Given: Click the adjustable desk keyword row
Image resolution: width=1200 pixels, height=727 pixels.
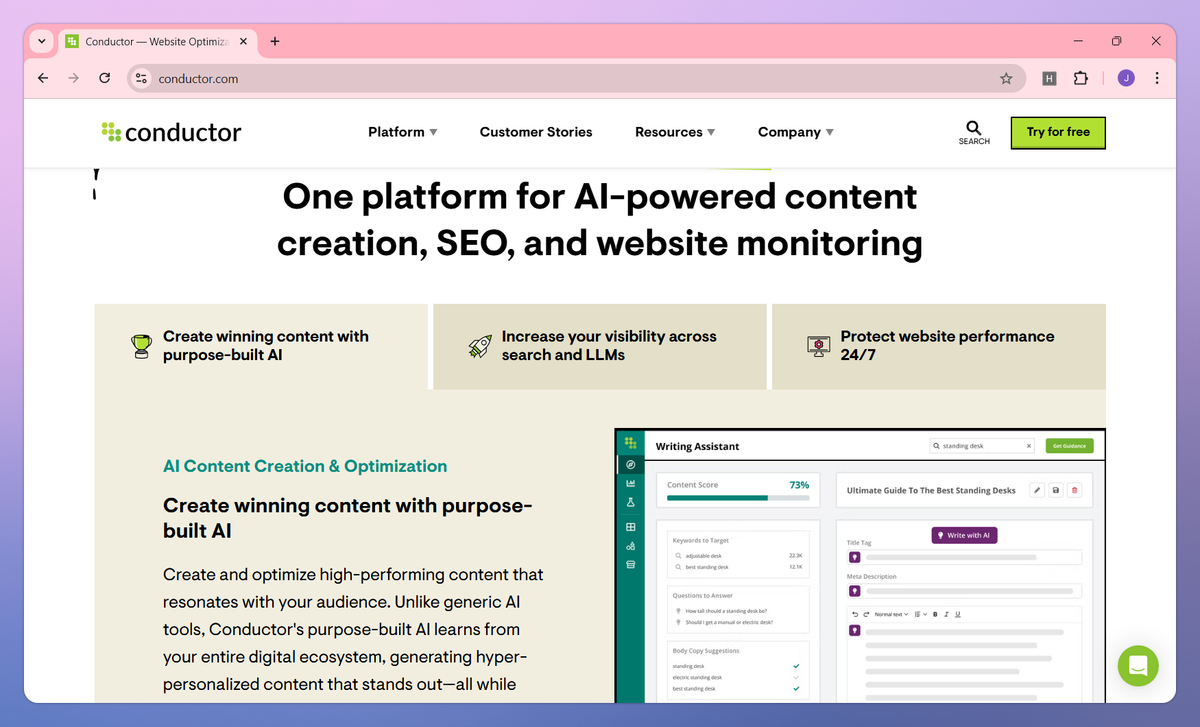Looking at the screenshot, I should (x=739, y=556).
